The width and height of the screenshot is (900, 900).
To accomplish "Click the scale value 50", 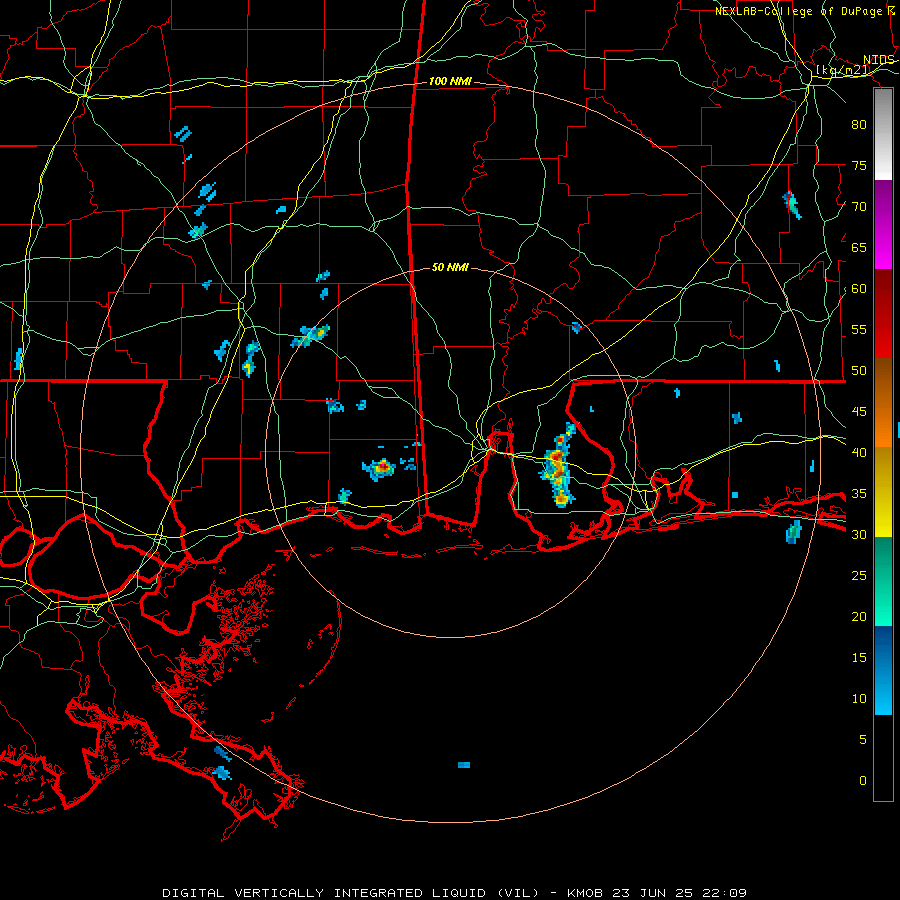I will click(x=859, y=371).
